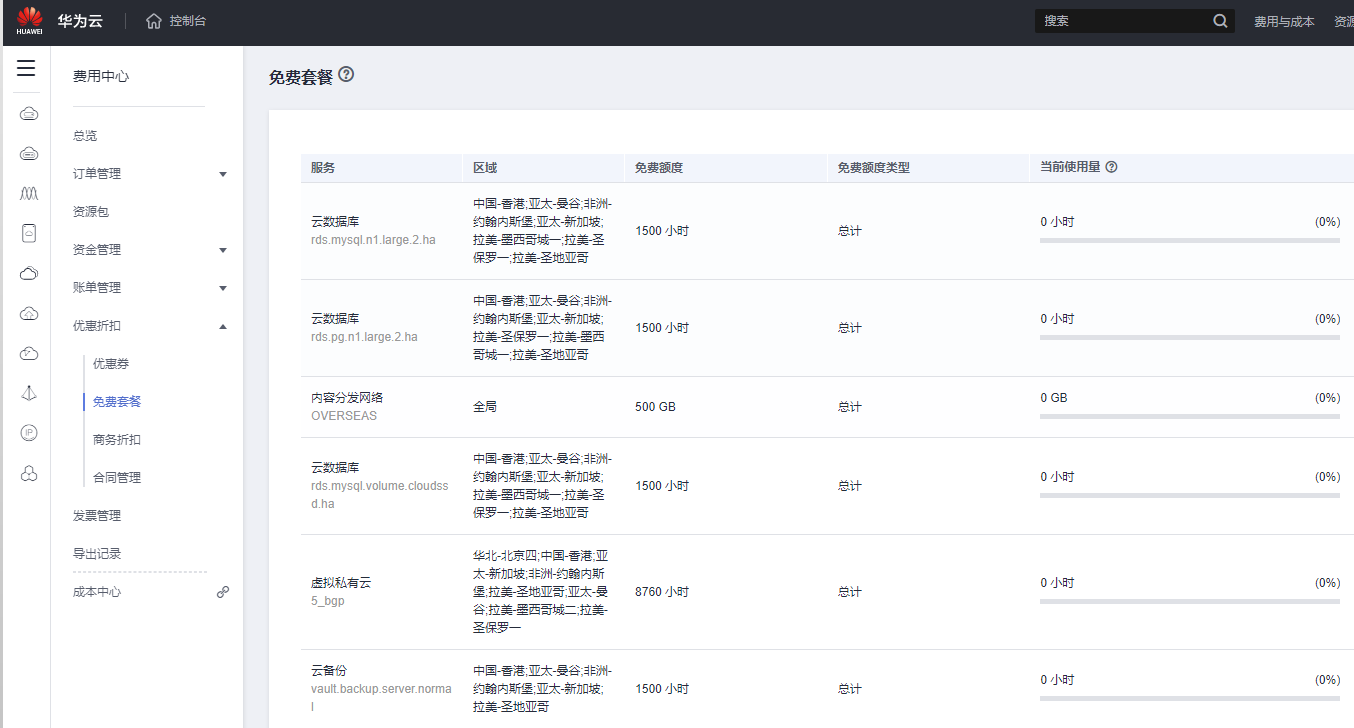Open 优惠券 in the sidebar

pyautogui.click(x=111, y=364)
